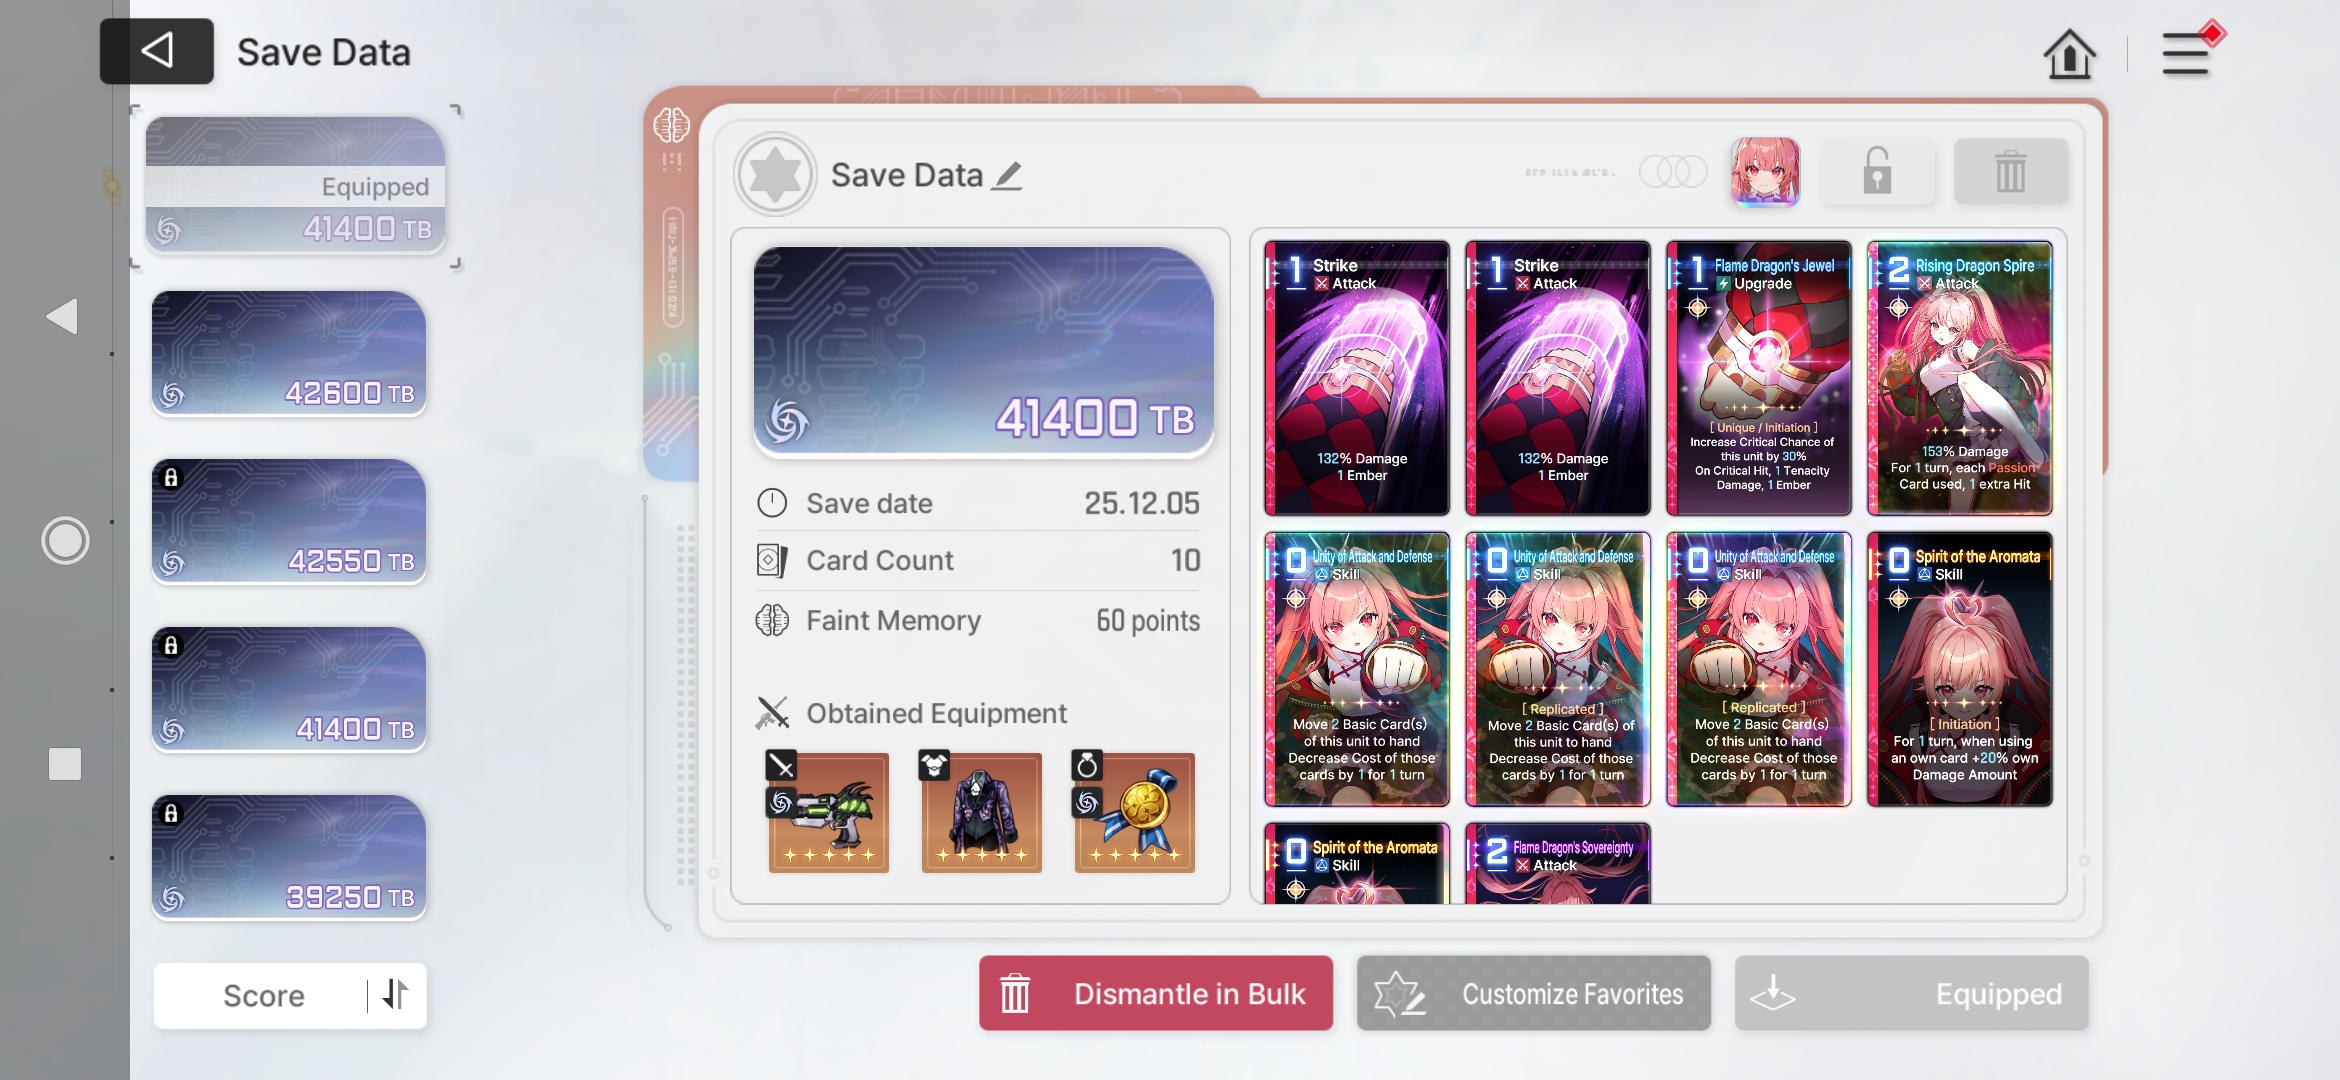The height and width of the screenshot is (1080, 2340).
Task: Select the locked 39250 TB save entry
Action: click(289, 857)
